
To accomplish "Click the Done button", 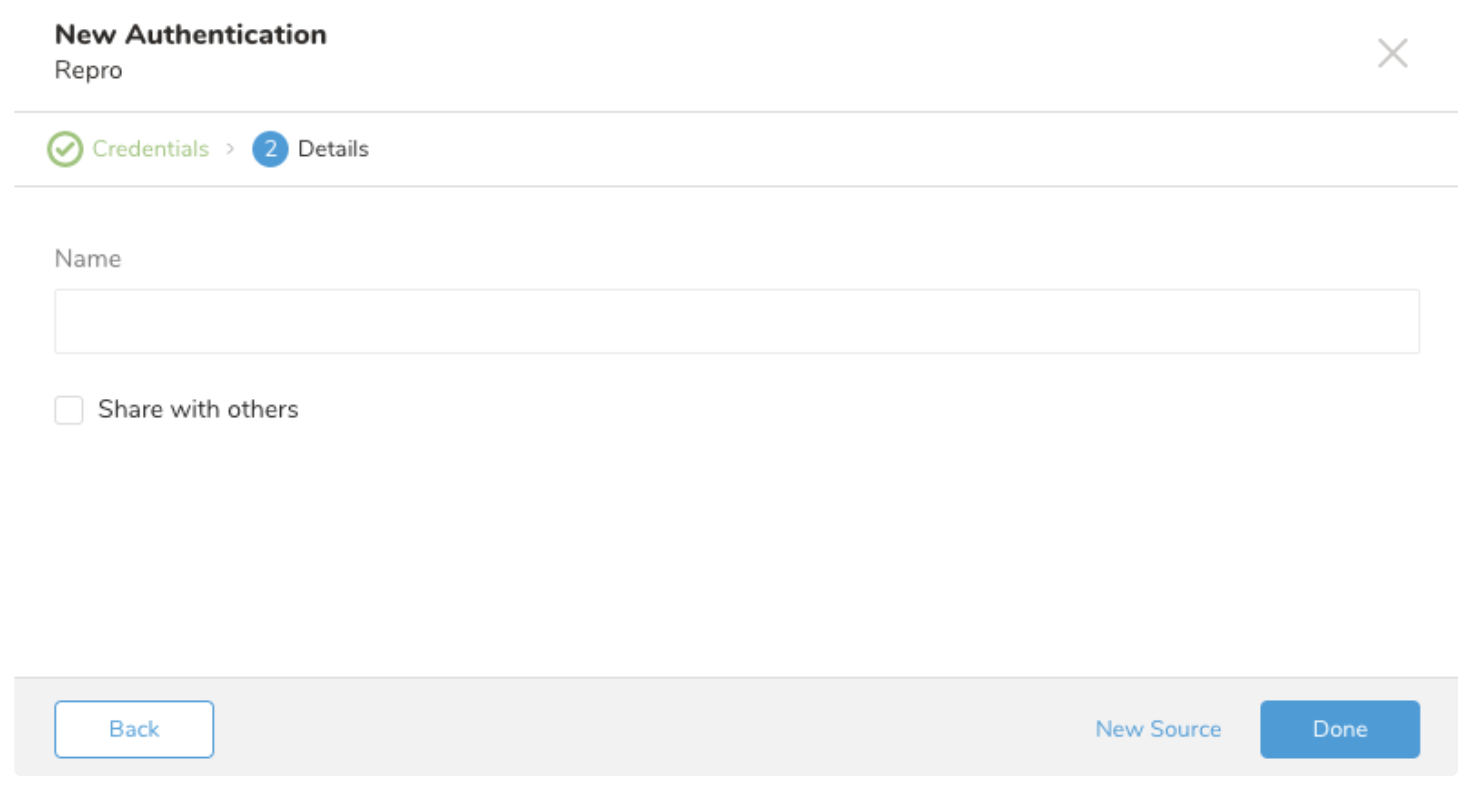I will click(1339, 729).
